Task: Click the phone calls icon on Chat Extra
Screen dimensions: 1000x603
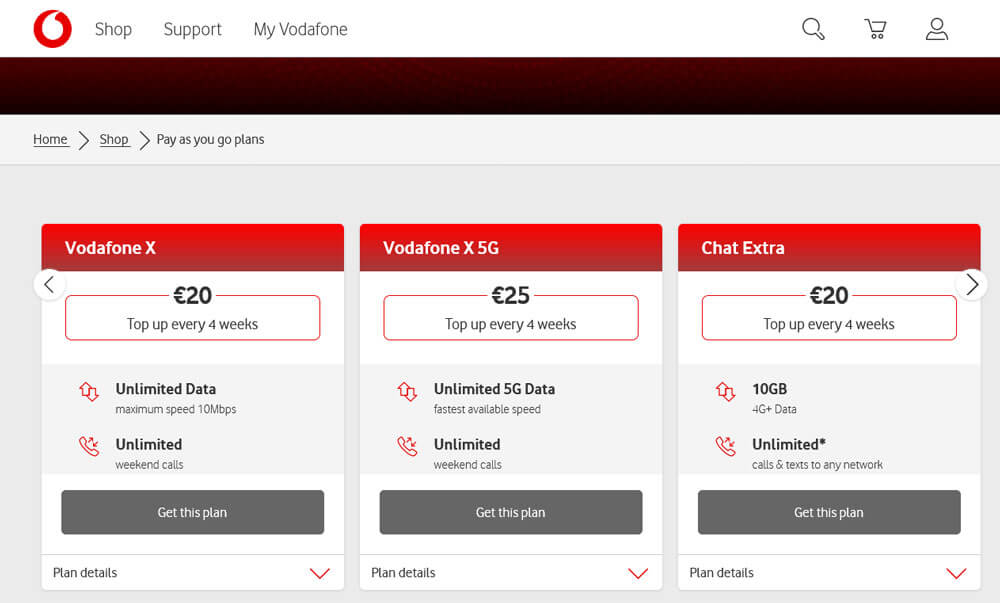Action: tap(725, 446)
